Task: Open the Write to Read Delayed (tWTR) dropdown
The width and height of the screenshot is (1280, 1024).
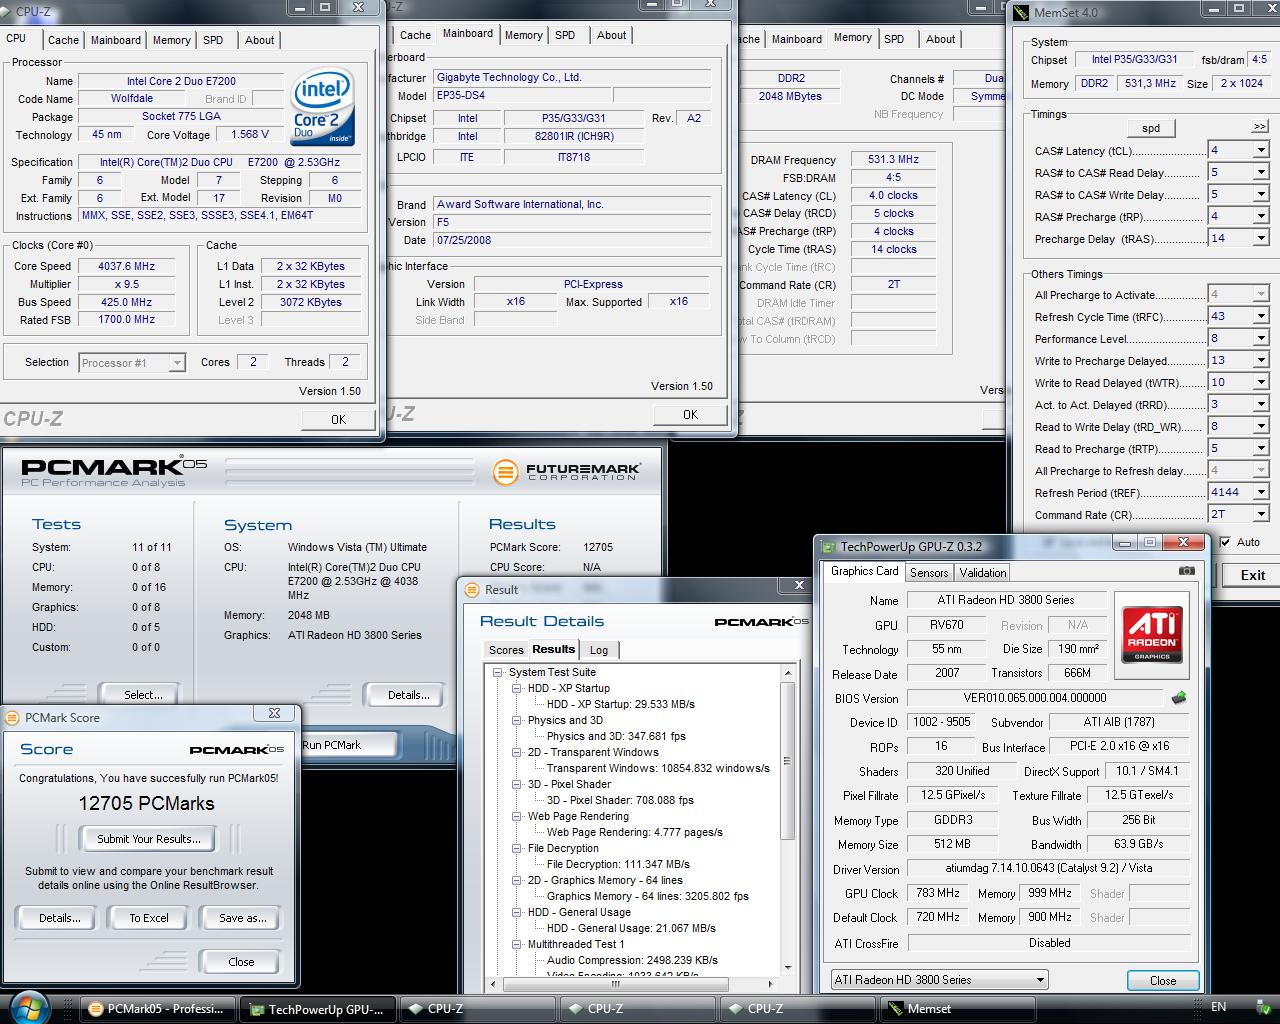Action: click(1260, 383)
